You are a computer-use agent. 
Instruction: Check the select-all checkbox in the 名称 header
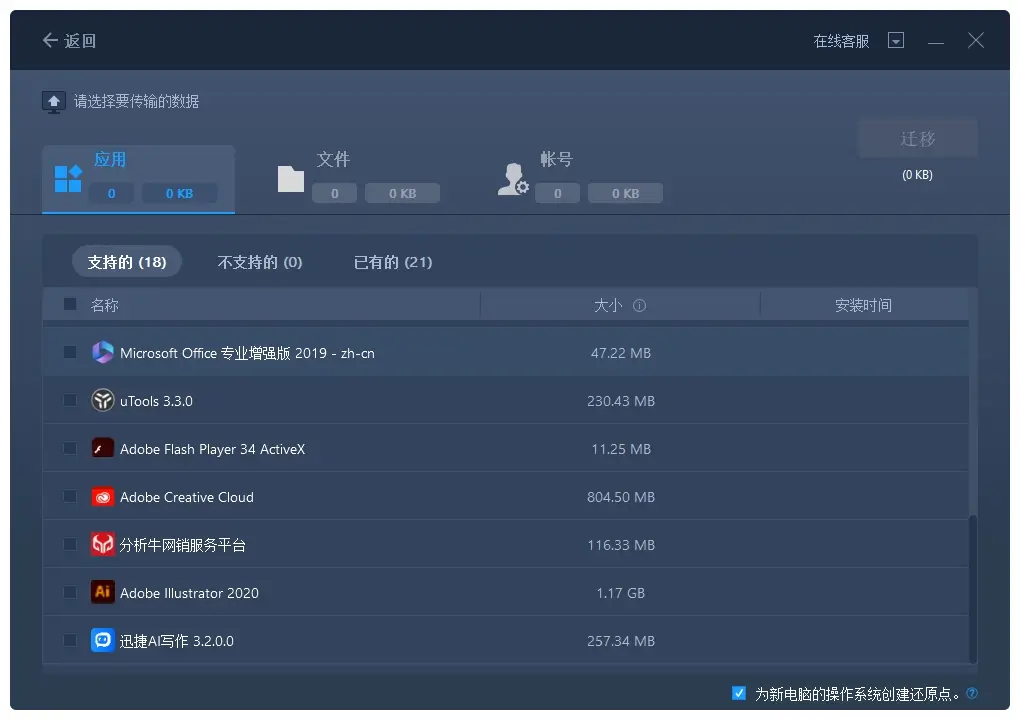tap(69, 304)
